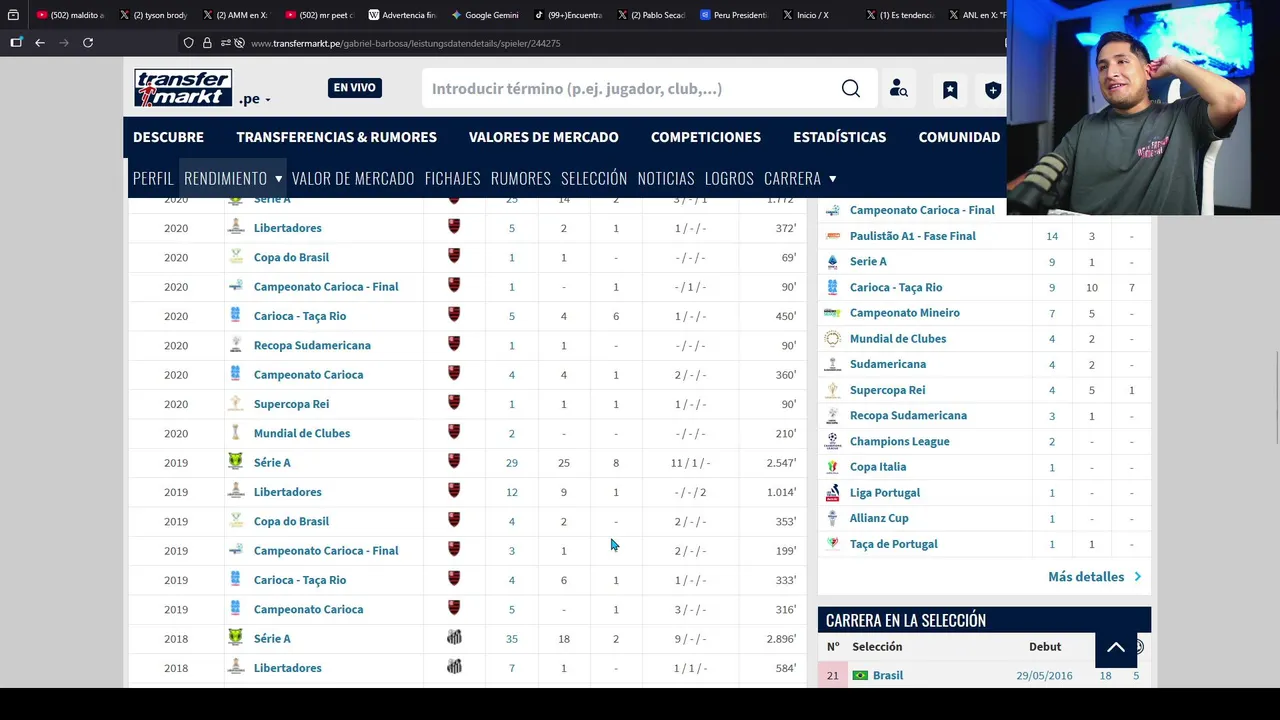Click the EN VIVO button
The height and width of the screenshot is (720, 1280).
[355, 88]
